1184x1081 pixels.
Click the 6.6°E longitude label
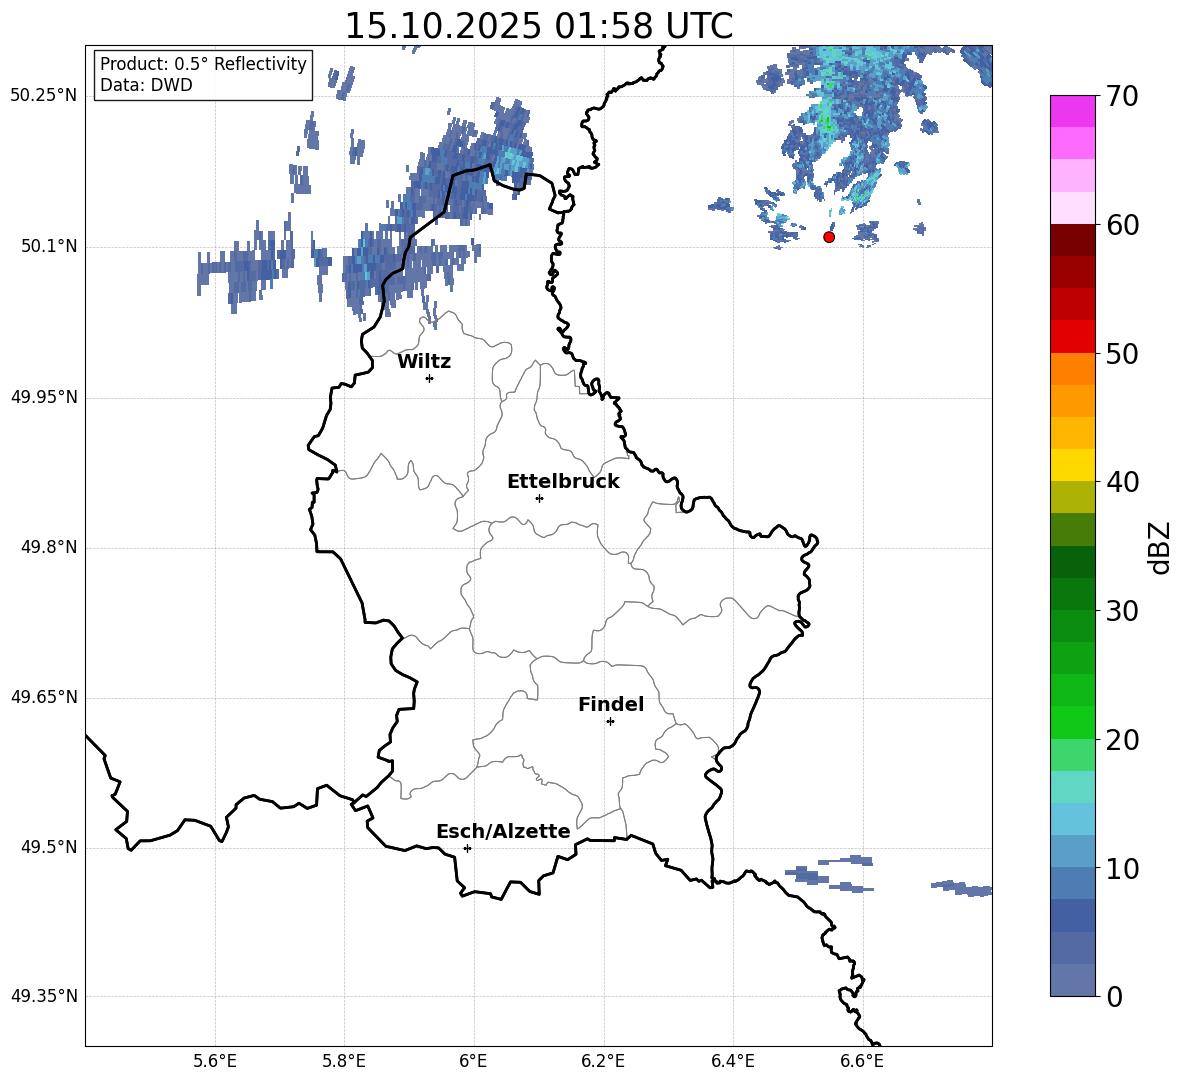[x=862, y=1061]
